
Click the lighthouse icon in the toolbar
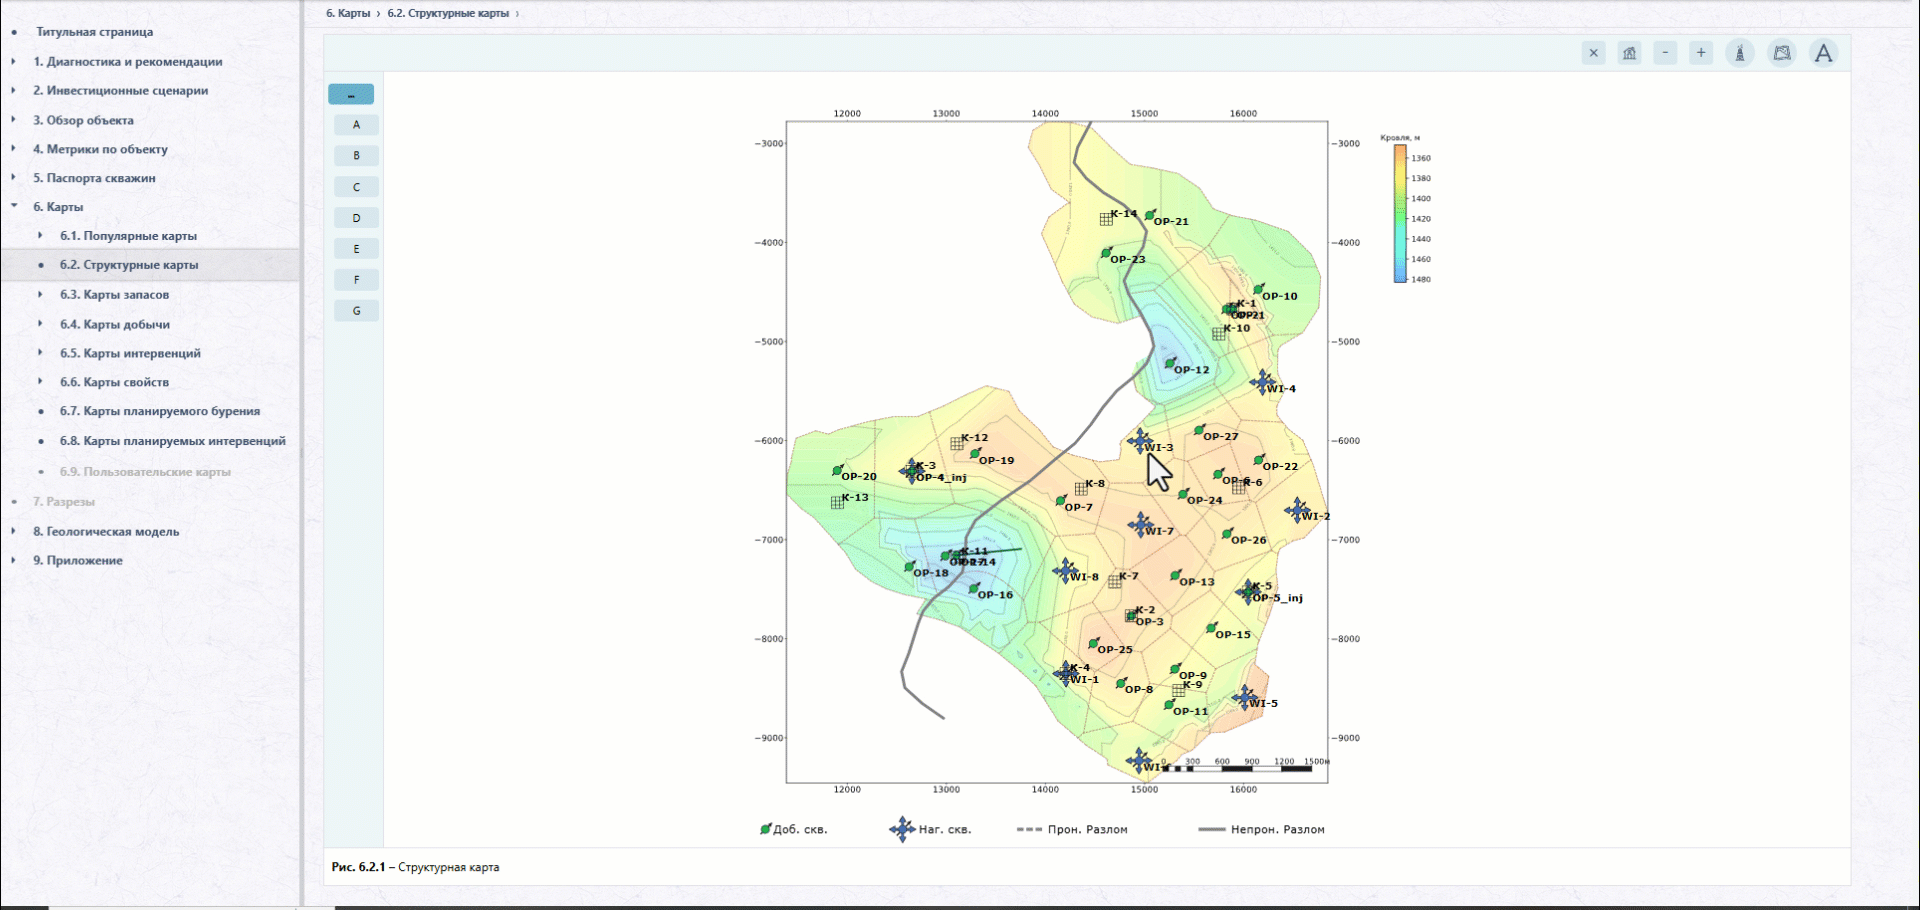1740,53
